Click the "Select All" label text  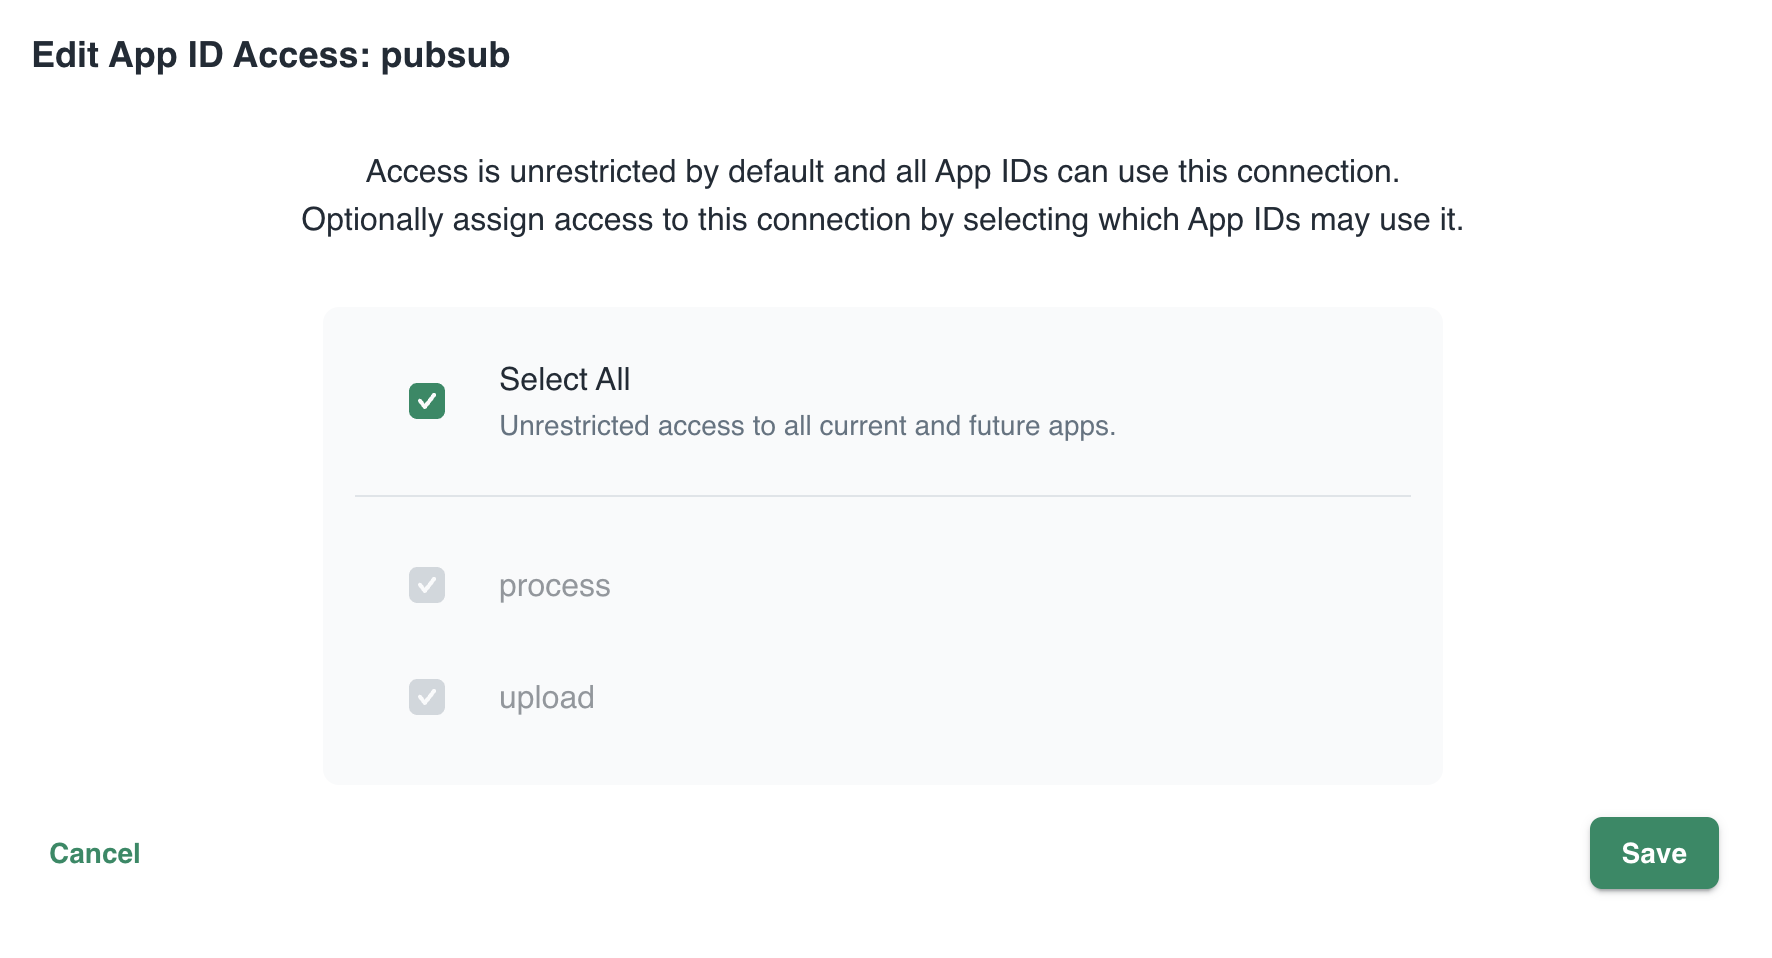(564, 379)
